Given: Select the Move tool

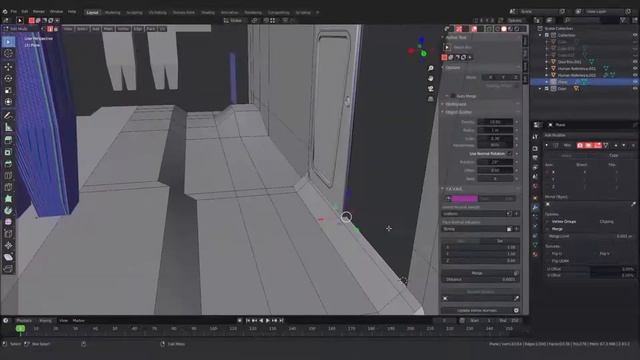Looking at the screenshot, I should [x=8, y=67].
